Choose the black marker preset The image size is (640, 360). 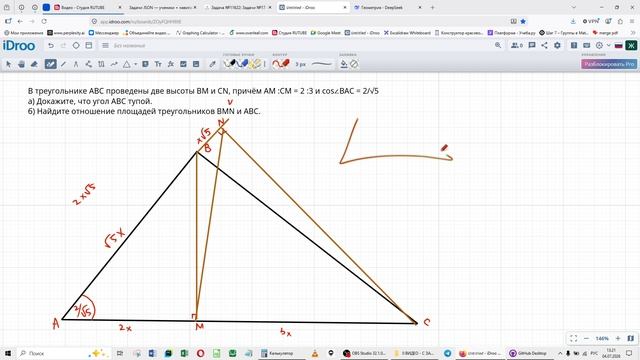(230, 64)
